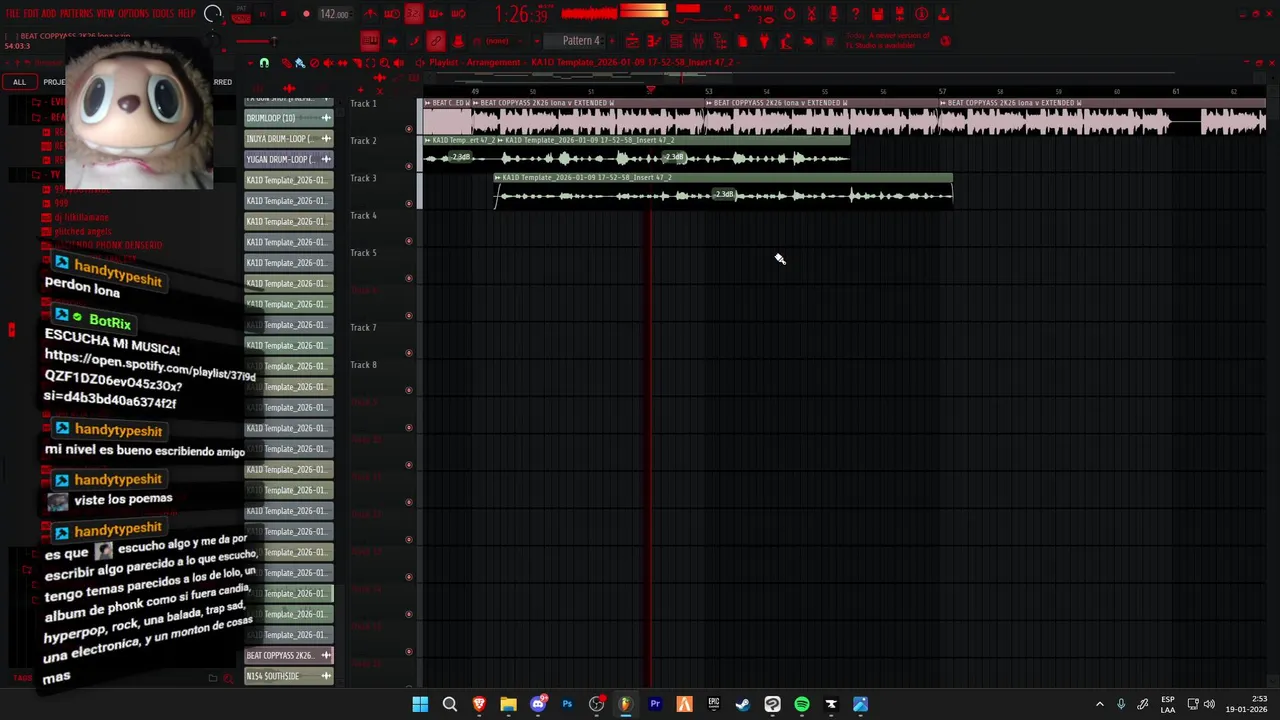Viewport: 1280px width, 720px height.
Task: Switch PAT/SONG playback mode
Action: 241,14
